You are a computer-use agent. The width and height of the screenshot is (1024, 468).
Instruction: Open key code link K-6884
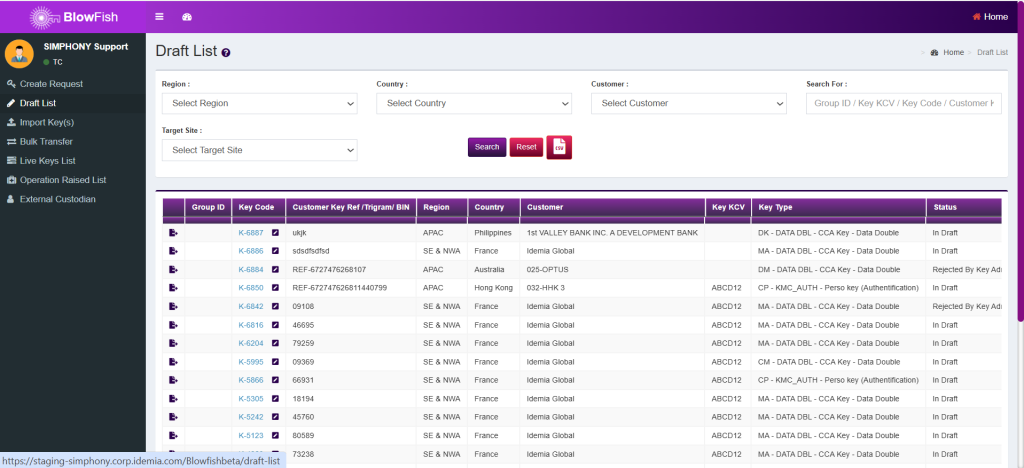pos(251,270)
